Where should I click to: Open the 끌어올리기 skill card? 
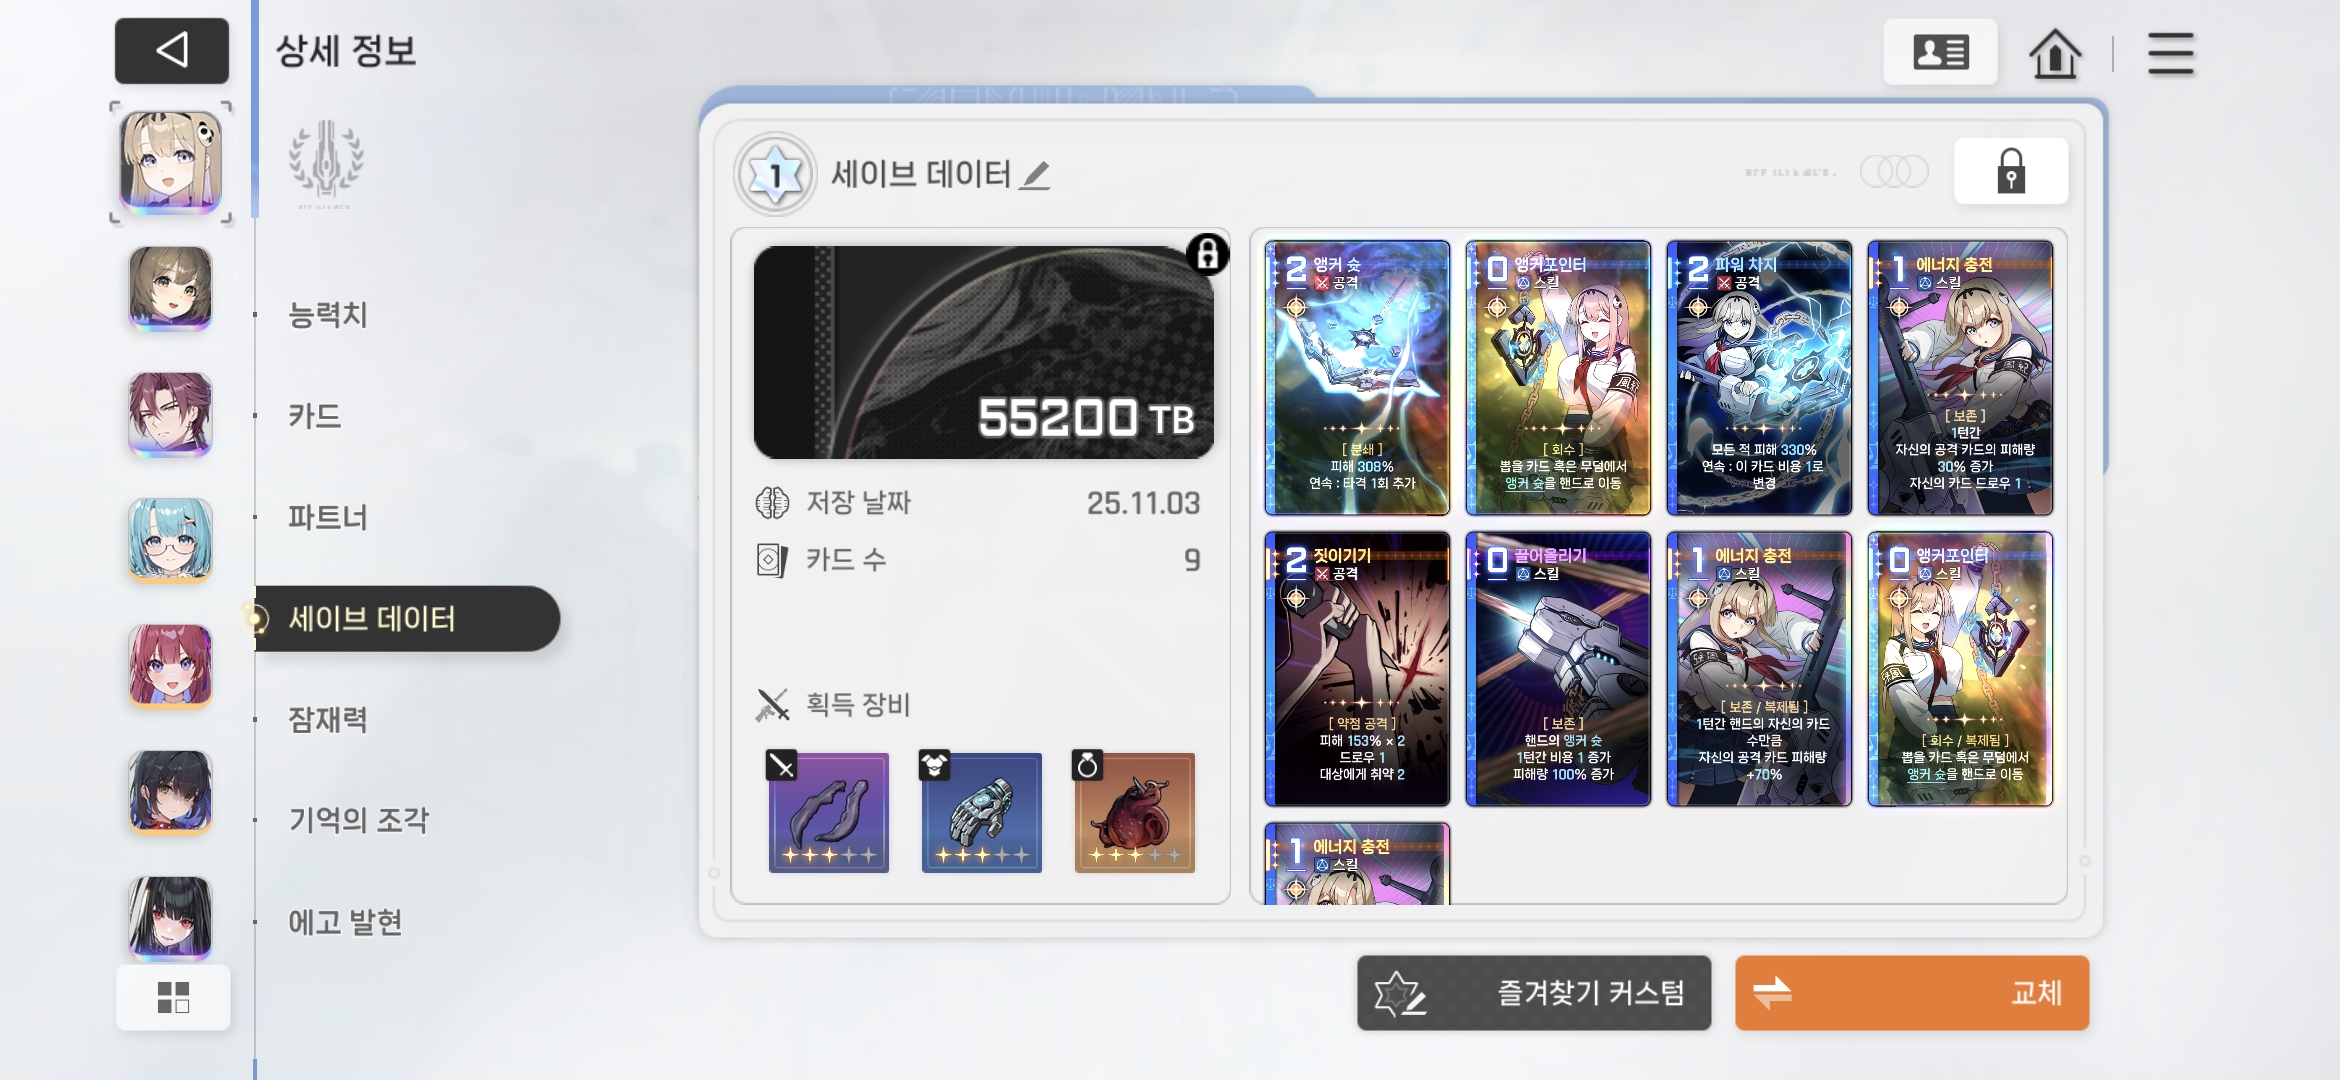point(1558,669)
